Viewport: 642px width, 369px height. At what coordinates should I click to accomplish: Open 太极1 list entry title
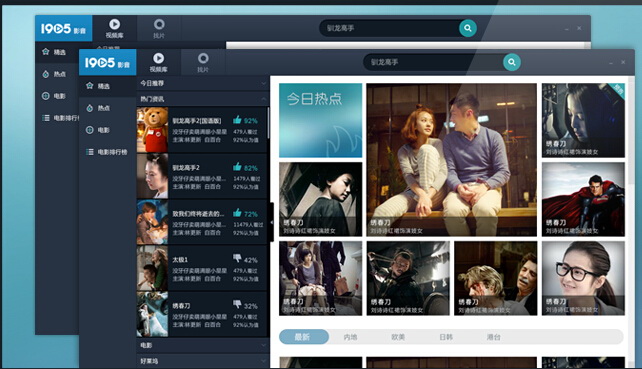[x=180, y=260]
